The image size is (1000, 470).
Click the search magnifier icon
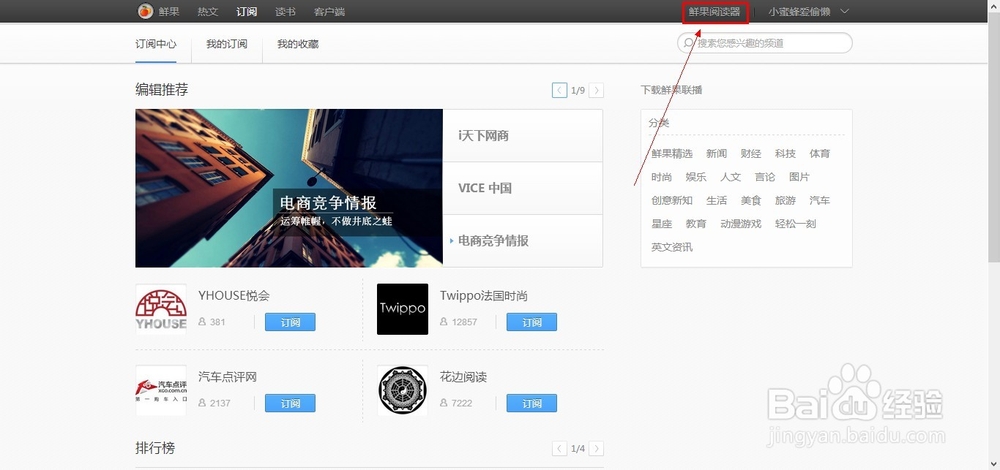coord(688,43)
